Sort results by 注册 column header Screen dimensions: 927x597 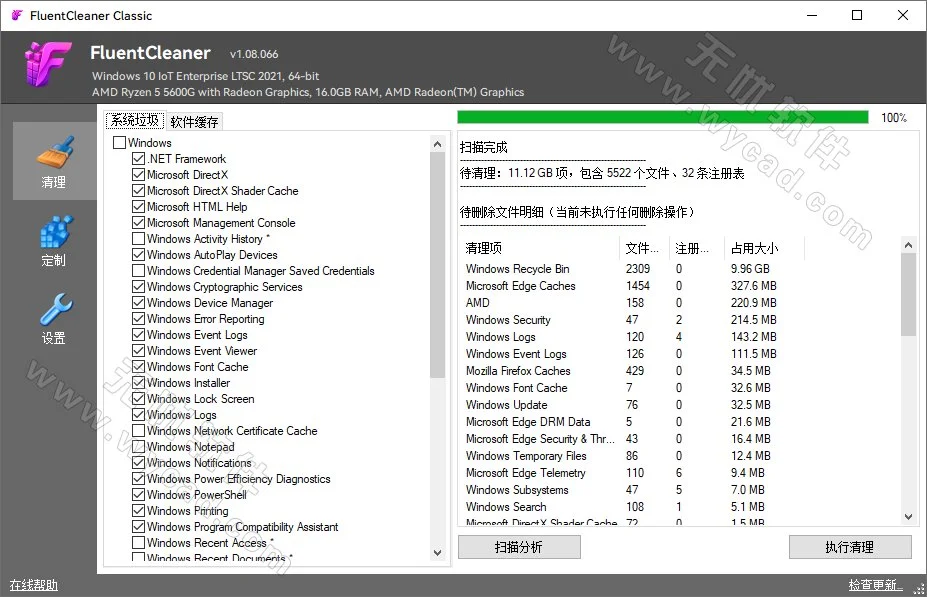(696, 248)
